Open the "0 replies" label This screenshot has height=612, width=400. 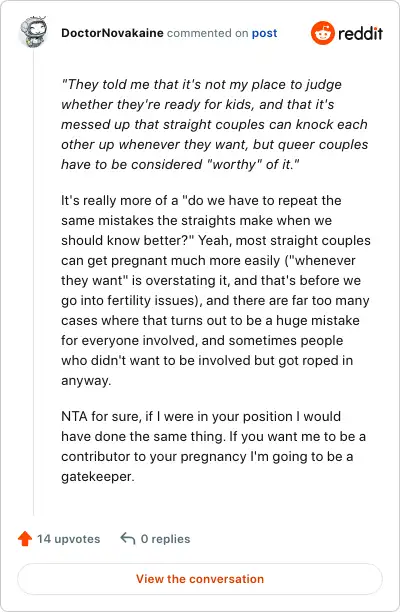point(165,539)
